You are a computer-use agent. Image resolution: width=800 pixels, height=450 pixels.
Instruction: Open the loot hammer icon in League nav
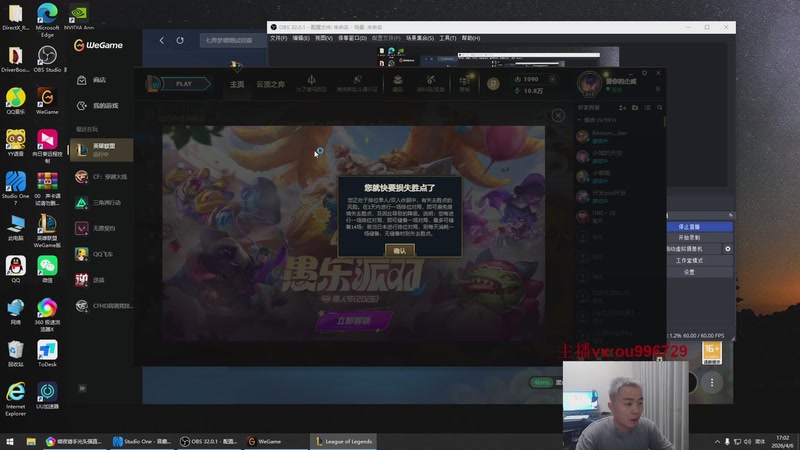431,83
